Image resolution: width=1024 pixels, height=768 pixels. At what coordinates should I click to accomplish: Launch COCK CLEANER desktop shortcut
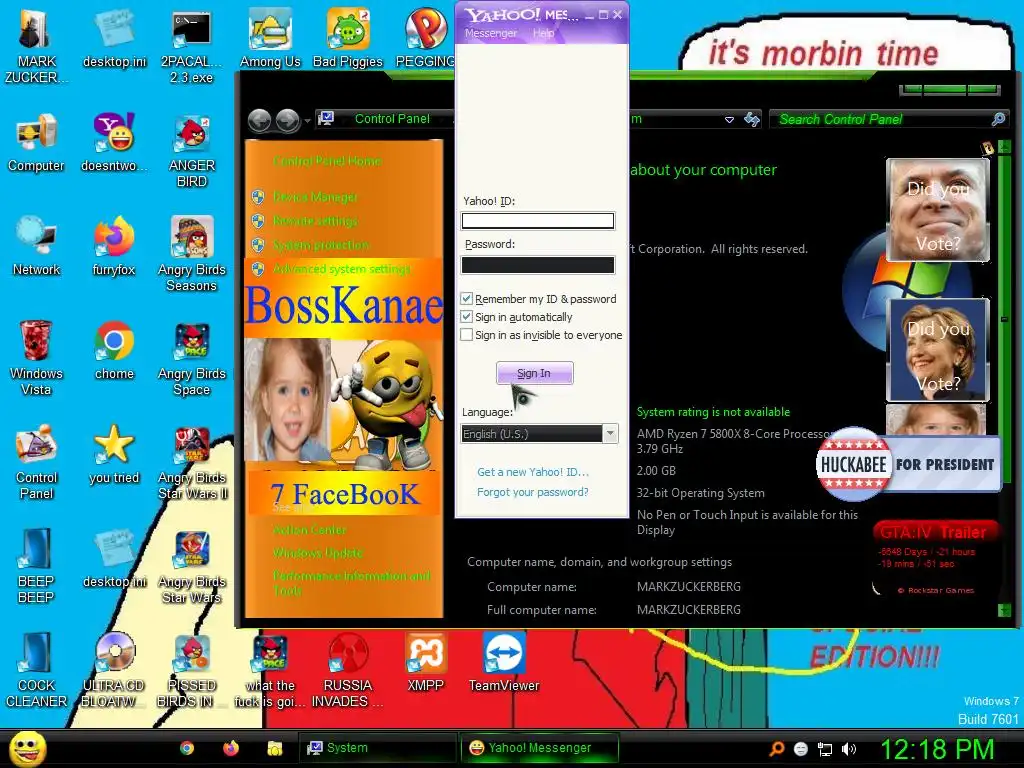36,669
